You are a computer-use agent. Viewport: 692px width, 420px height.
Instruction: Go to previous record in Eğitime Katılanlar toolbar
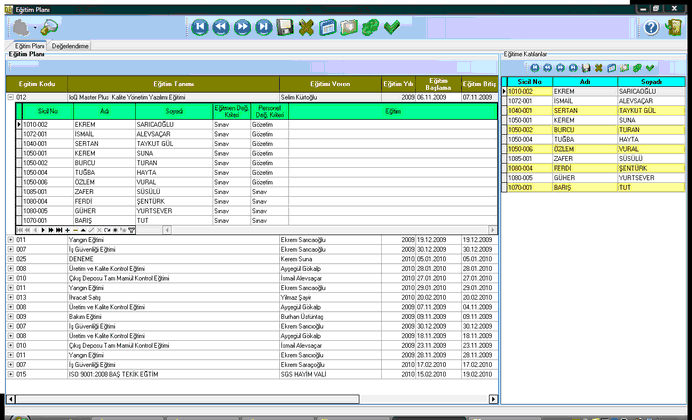click(548, 68)
